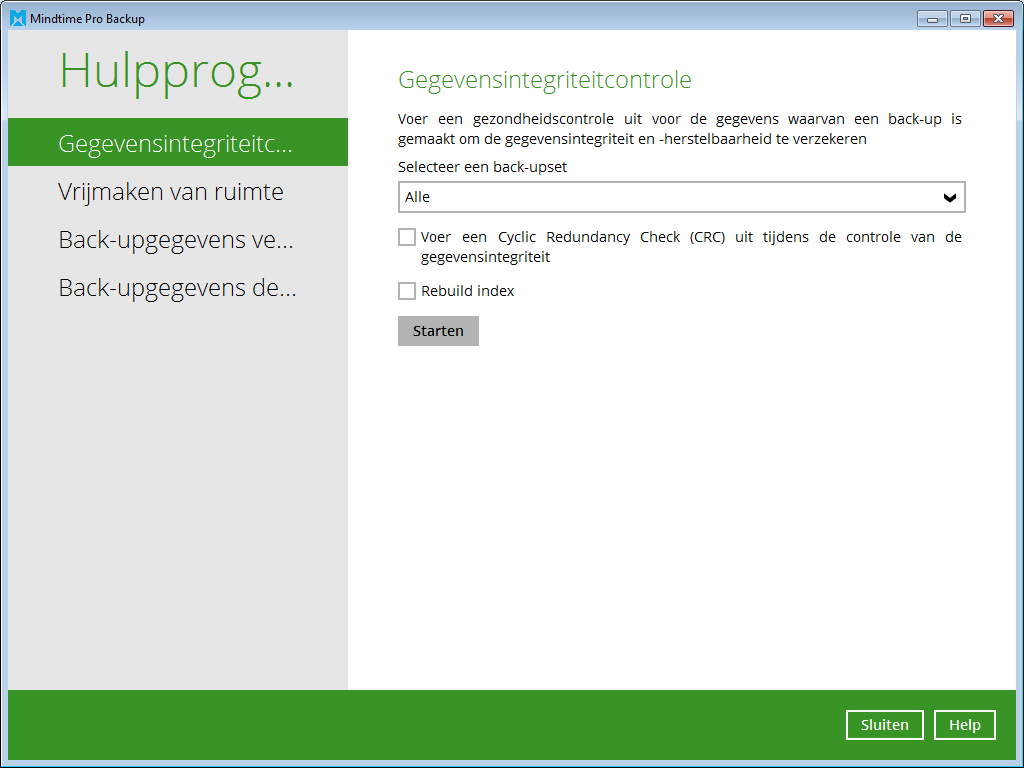Viewport: 1024px width, 768px height.
Task: Click the Mindtime Pro Backup title icon
Action: click(18, 18)
